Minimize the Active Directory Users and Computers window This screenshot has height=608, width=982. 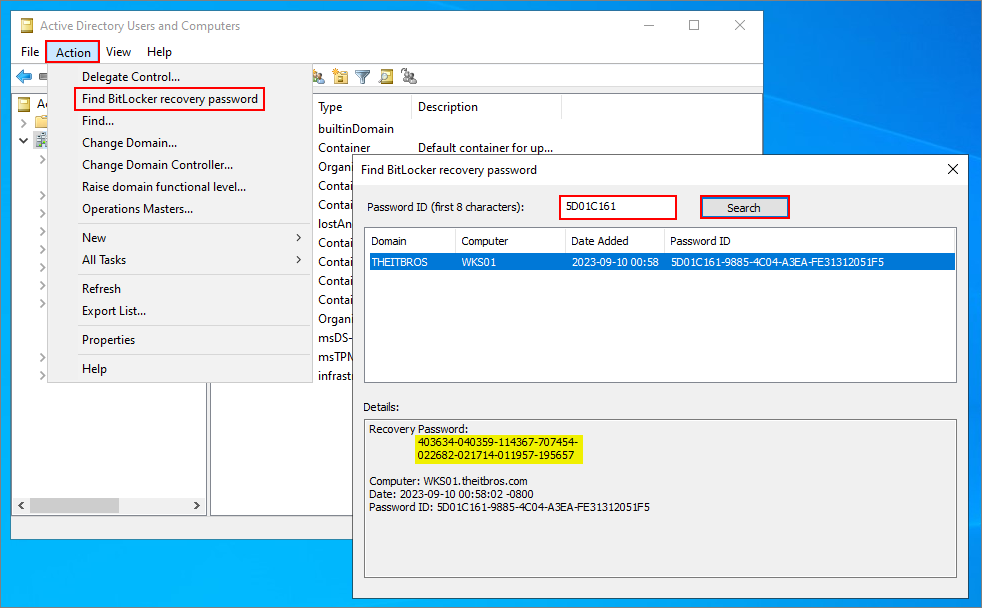coord(649,25)
